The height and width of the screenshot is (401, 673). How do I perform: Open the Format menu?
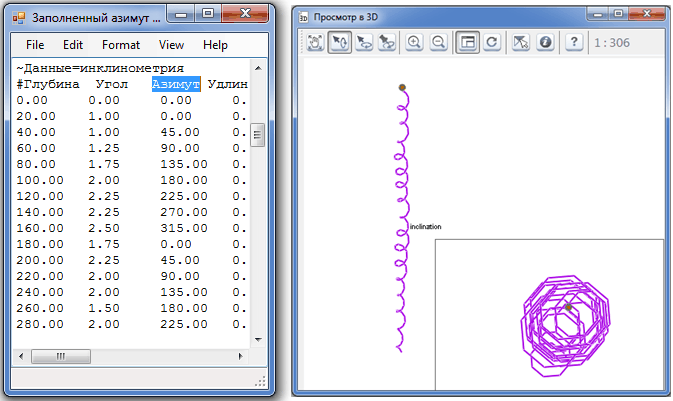[121, 45]
